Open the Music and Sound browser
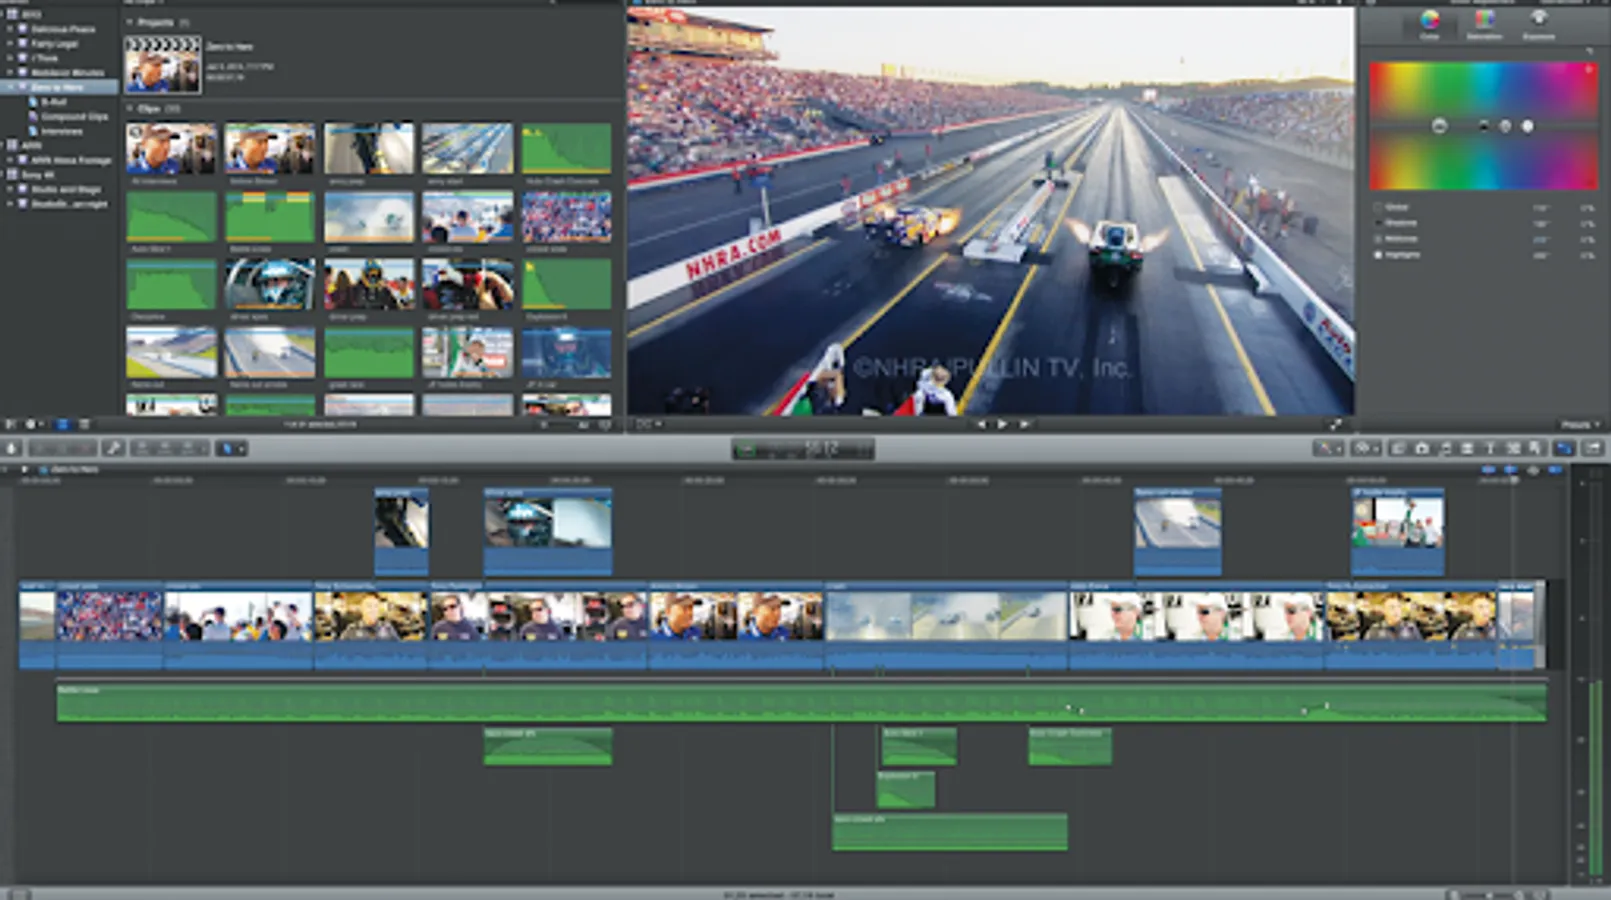The image size is (1611, 900). pyautogui.click(x=1444, y=449)
